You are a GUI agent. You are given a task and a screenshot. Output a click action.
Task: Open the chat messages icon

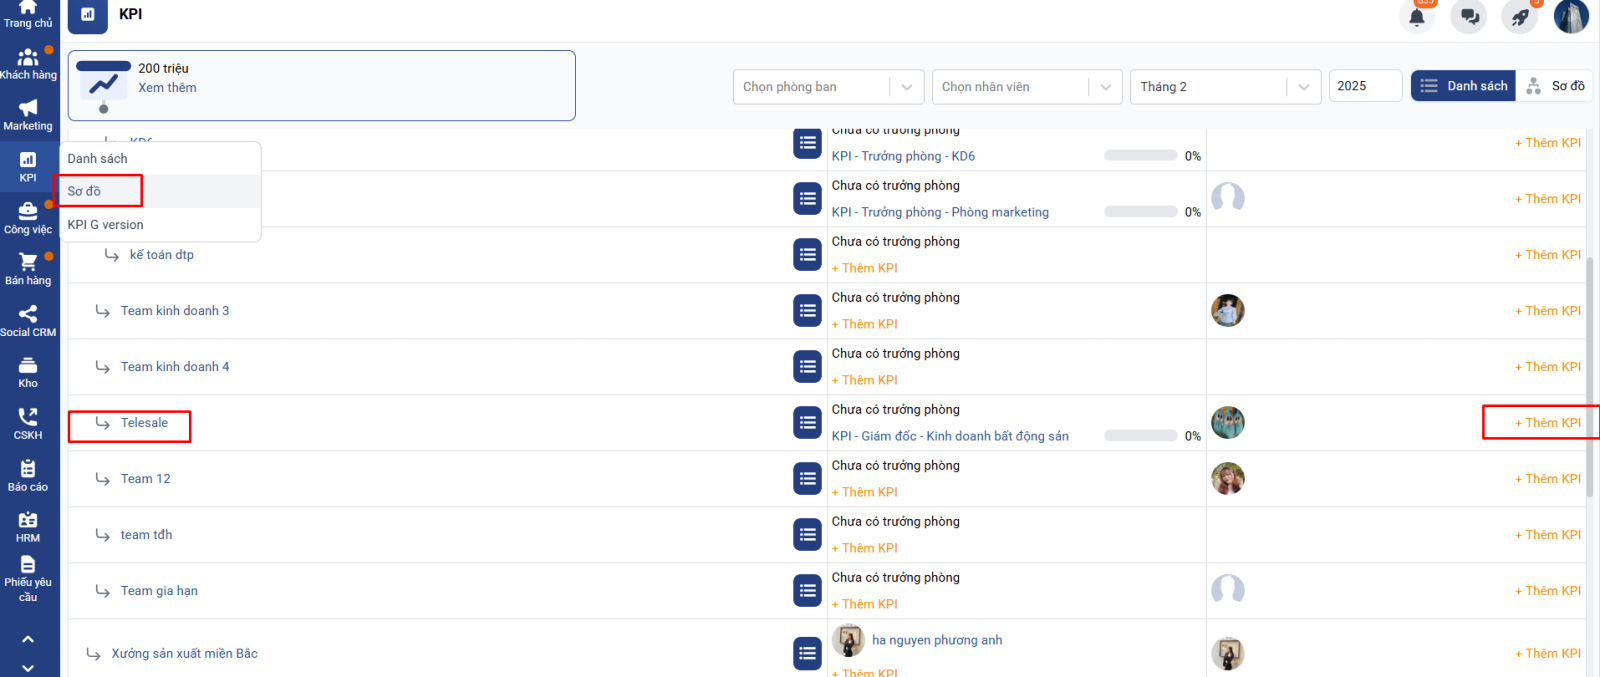click(x=1468, y=17)
